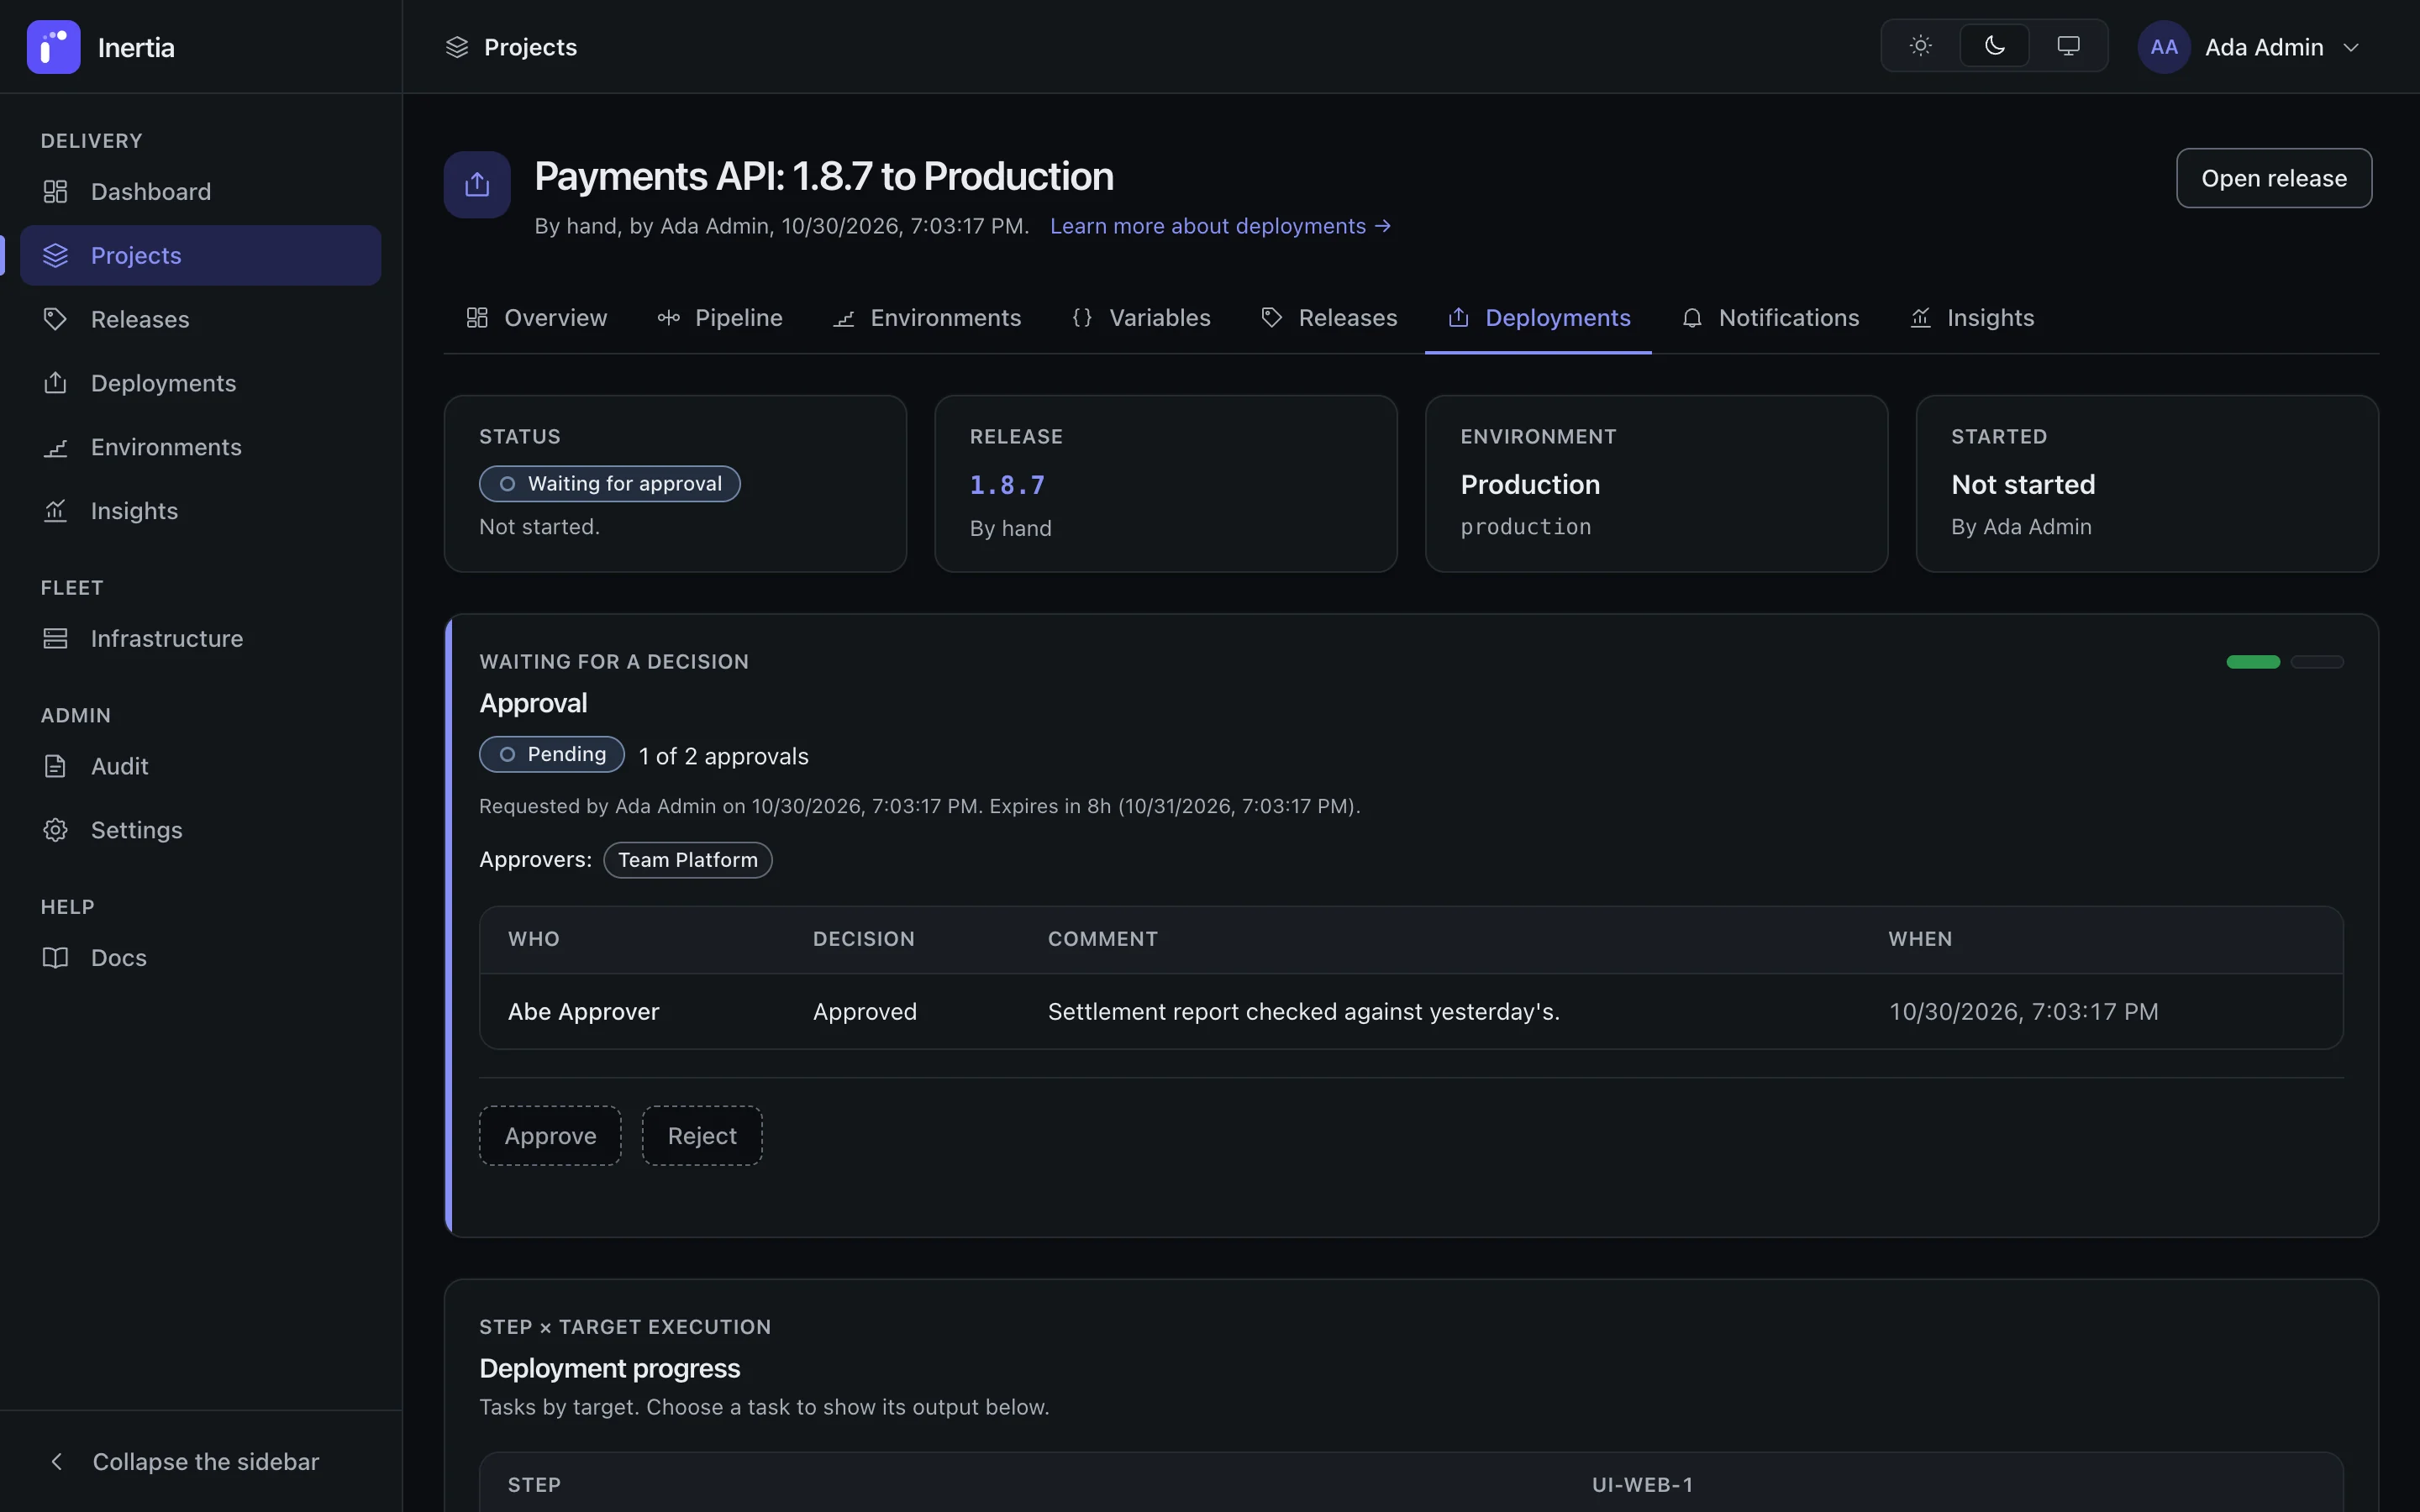Click the deployment upload icon beside title

click(x=477, y=184)
